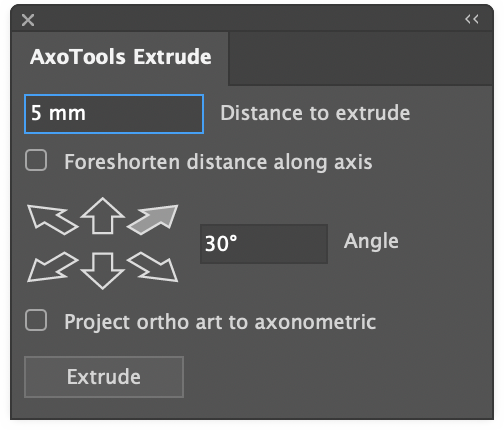Select the up-left extrude direction arrow

[52, 220]
